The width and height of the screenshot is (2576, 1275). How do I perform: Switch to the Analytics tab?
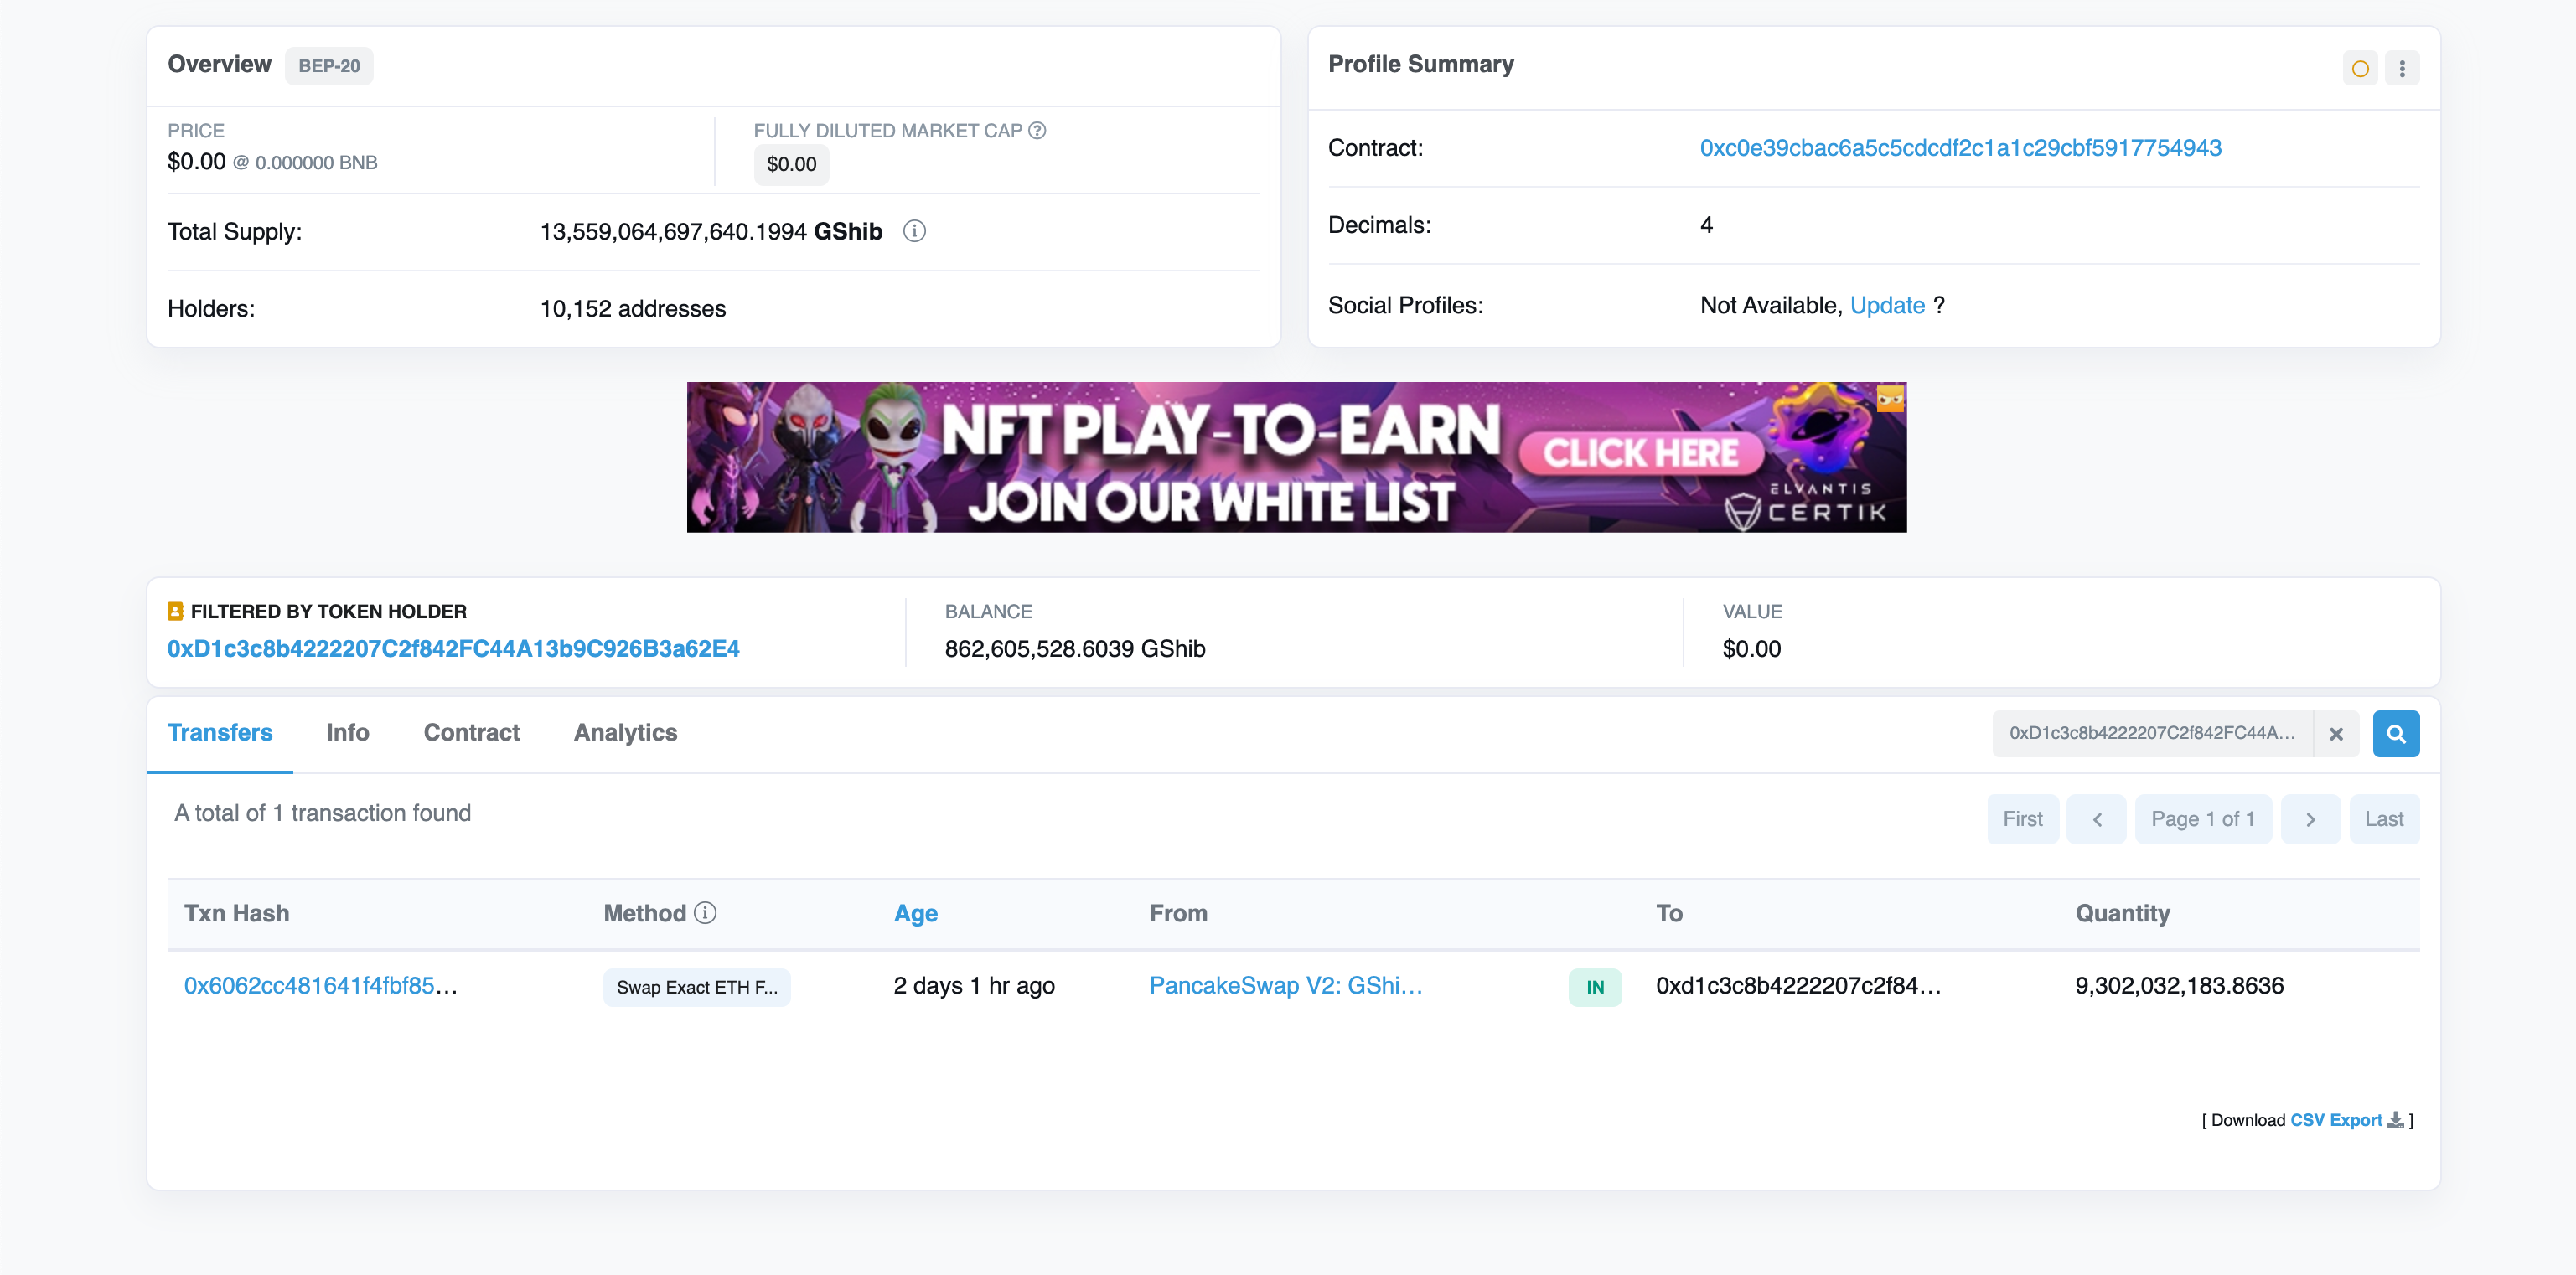[625, 733]
